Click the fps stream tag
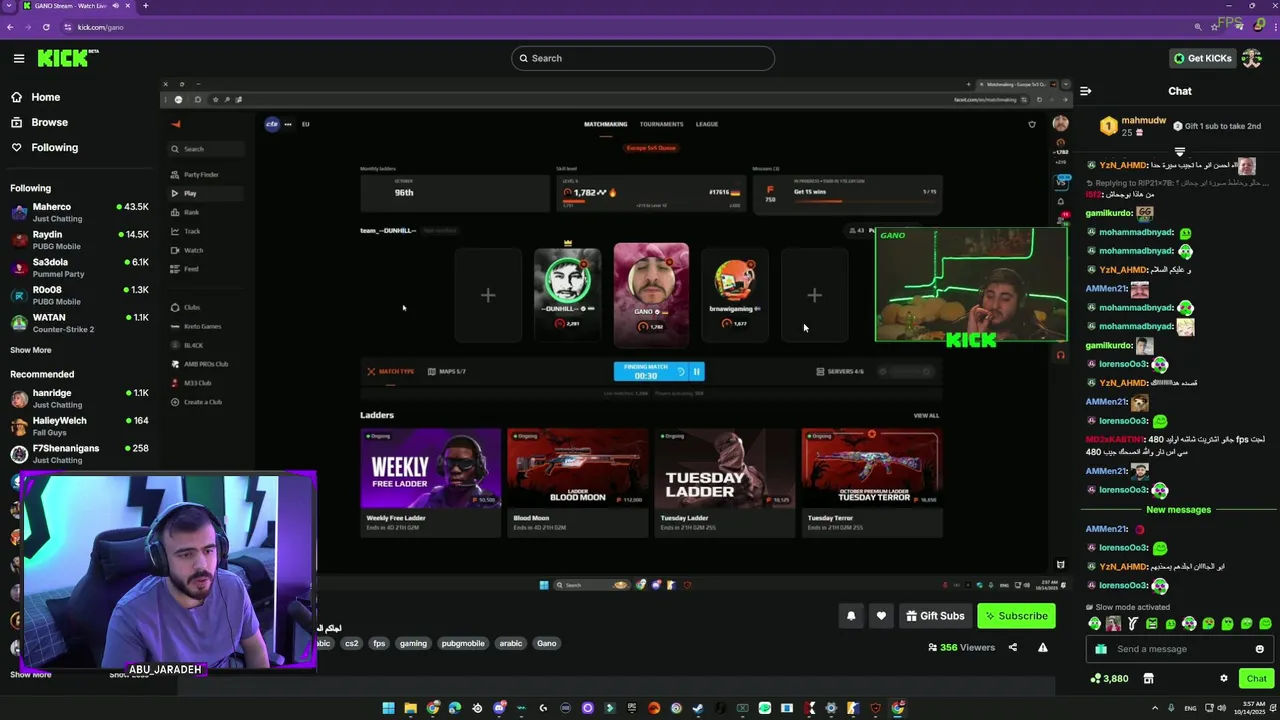 pos(379,643)
